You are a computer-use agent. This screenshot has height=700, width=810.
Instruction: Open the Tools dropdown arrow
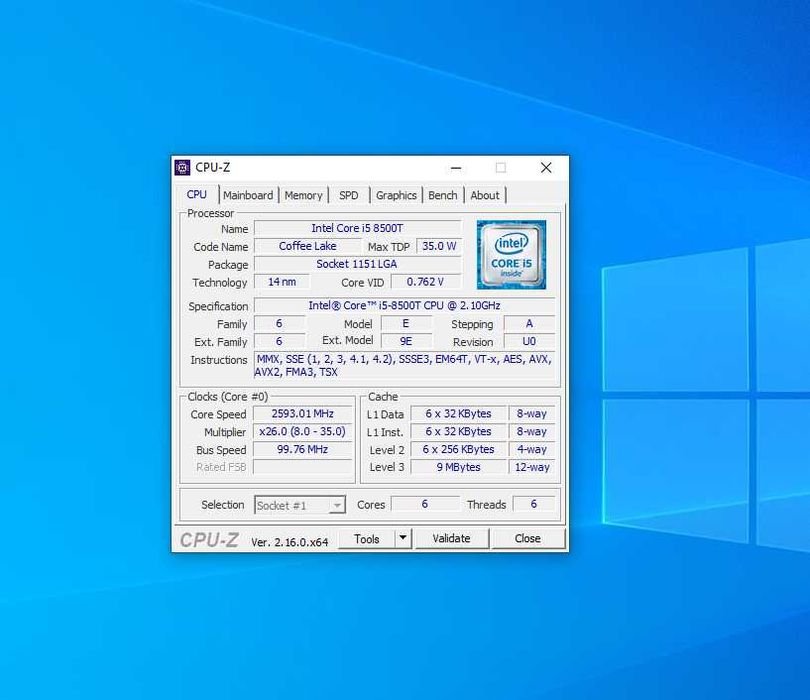403,538
